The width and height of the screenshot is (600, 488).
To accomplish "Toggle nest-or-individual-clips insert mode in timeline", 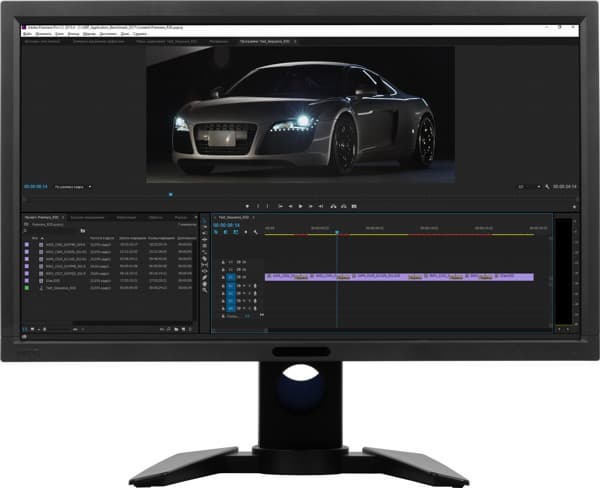I will tap(216, 232).
